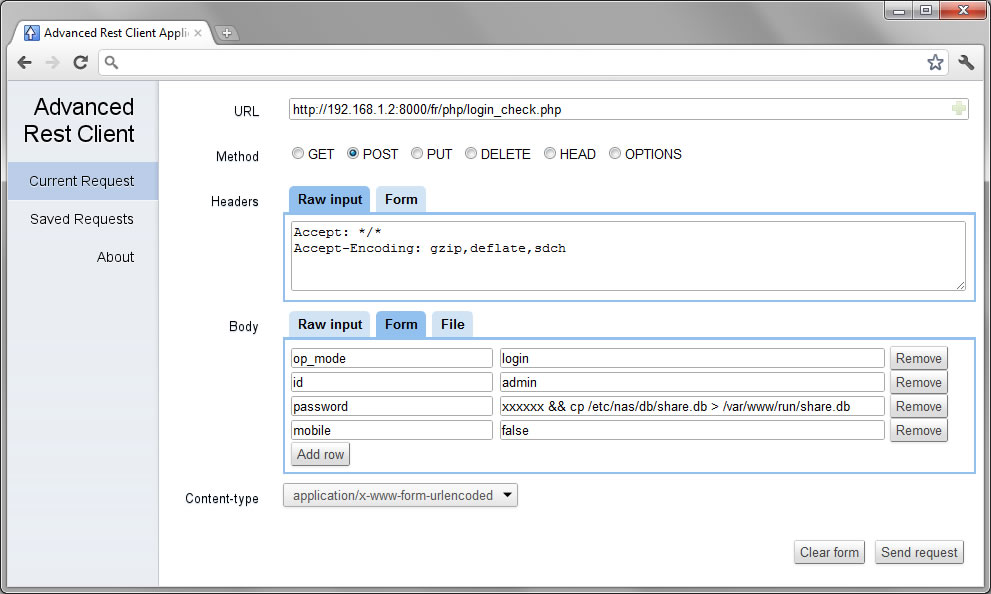Screen dimensions: 991x594
Task: Click the Clear form button
Action: pos(829,552)
